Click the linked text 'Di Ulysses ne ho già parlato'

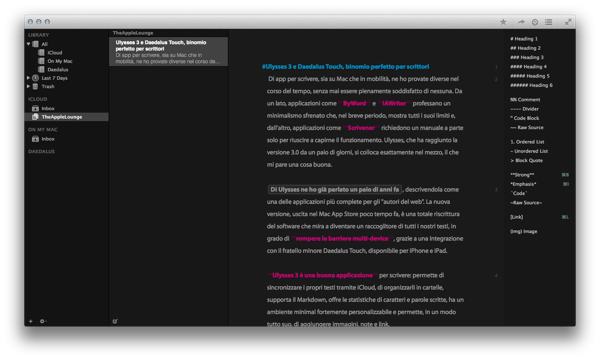click(335, 189)
